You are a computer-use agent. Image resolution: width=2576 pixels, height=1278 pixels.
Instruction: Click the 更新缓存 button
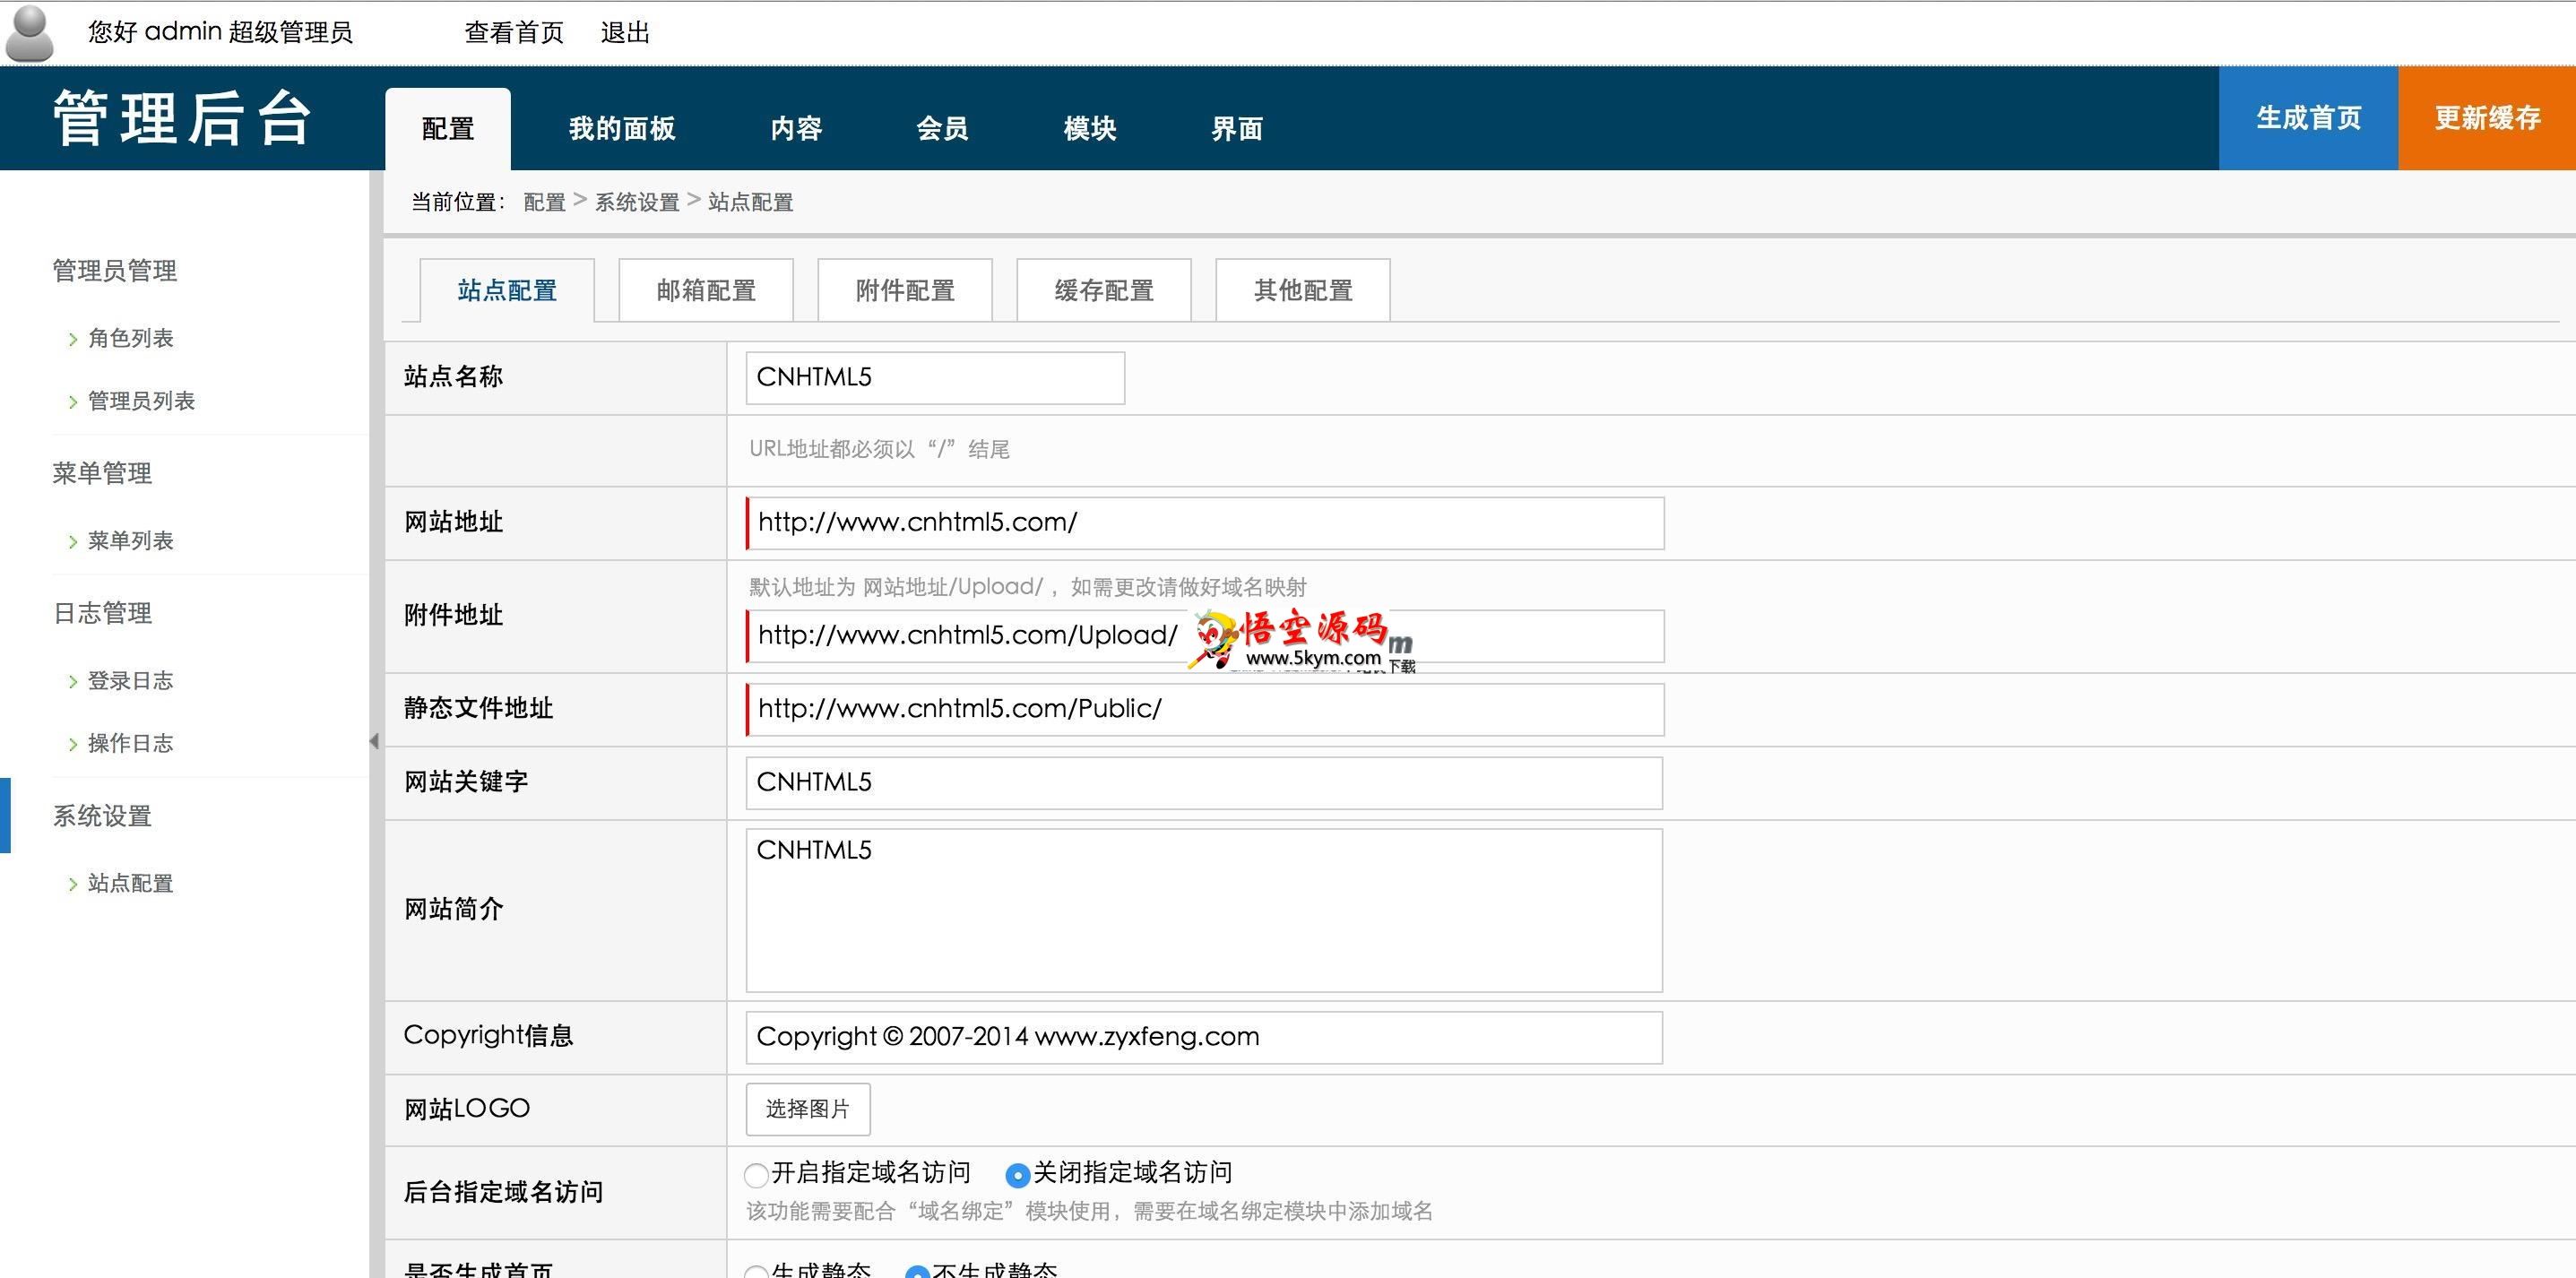click(2487, 118)
